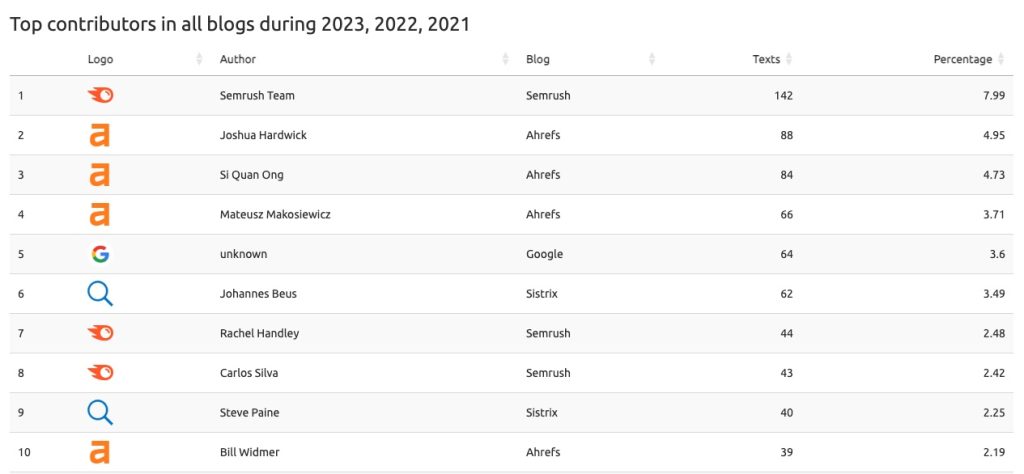Sort by Percentage column sort arrows
This screenshot has width=1024, height=474.
tap(1001, 60)
